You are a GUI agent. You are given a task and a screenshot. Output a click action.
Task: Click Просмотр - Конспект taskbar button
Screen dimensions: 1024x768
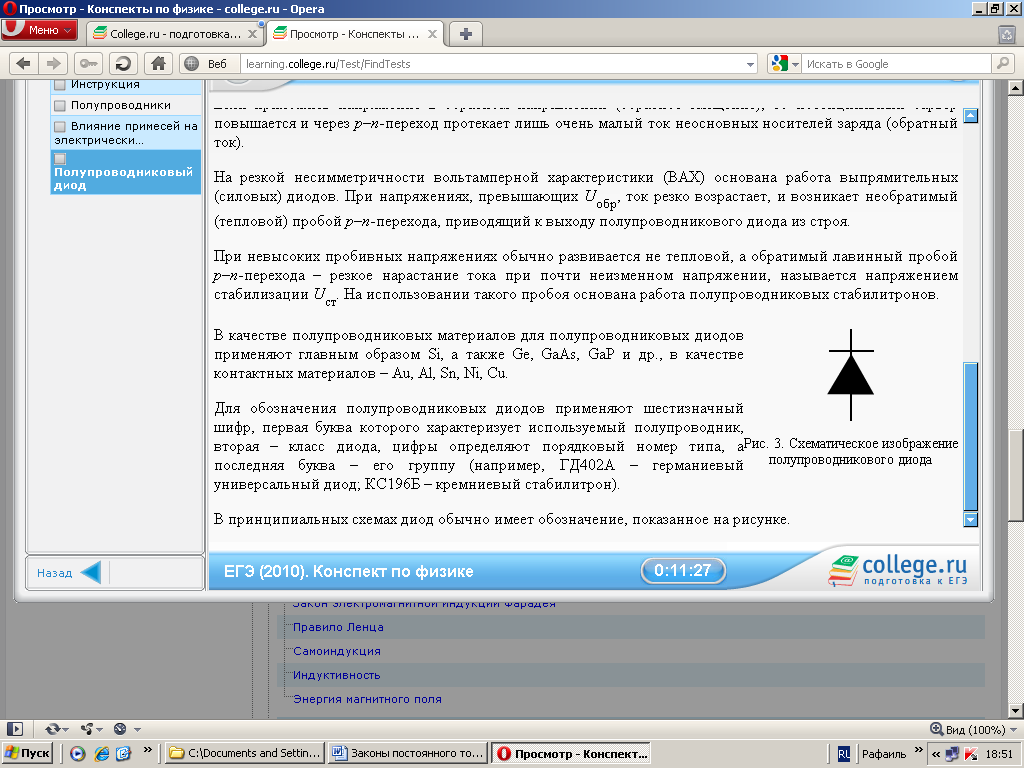(x=571, y=753)
